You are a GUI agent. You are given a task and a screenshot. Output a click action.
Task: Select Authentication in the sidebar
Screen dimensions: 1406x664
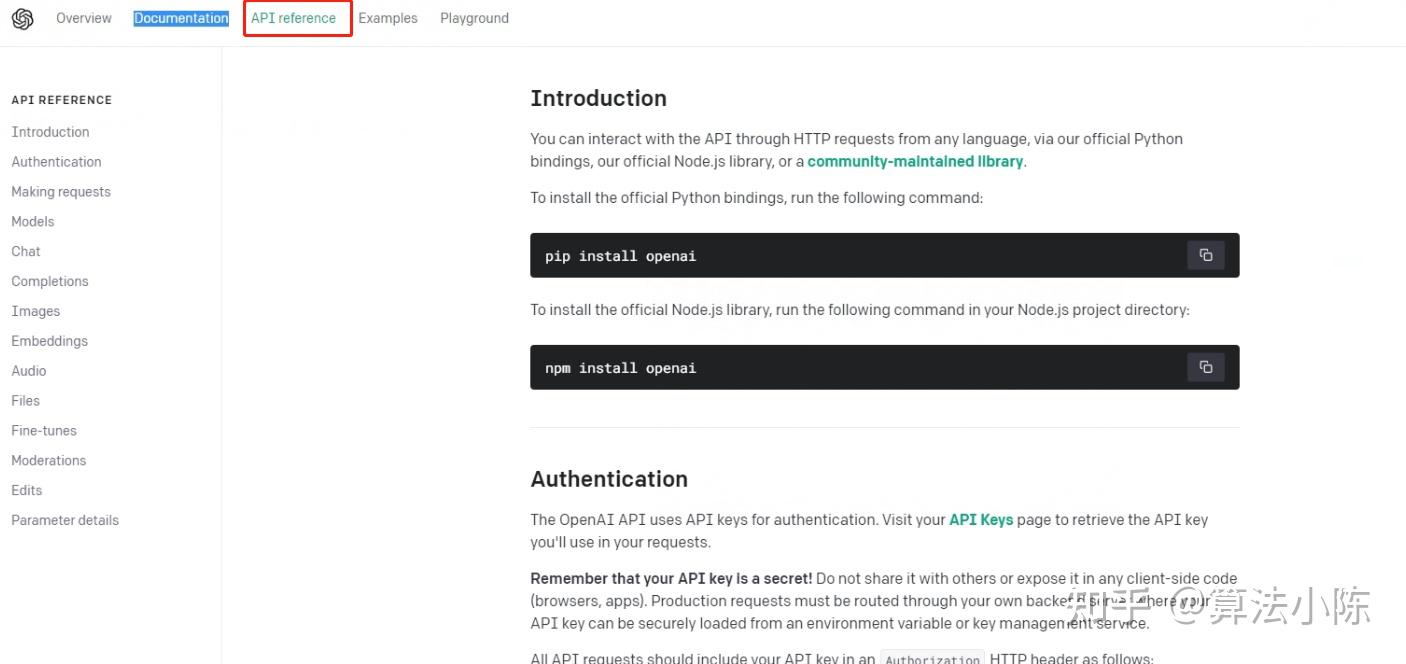(x=56, y=162)
